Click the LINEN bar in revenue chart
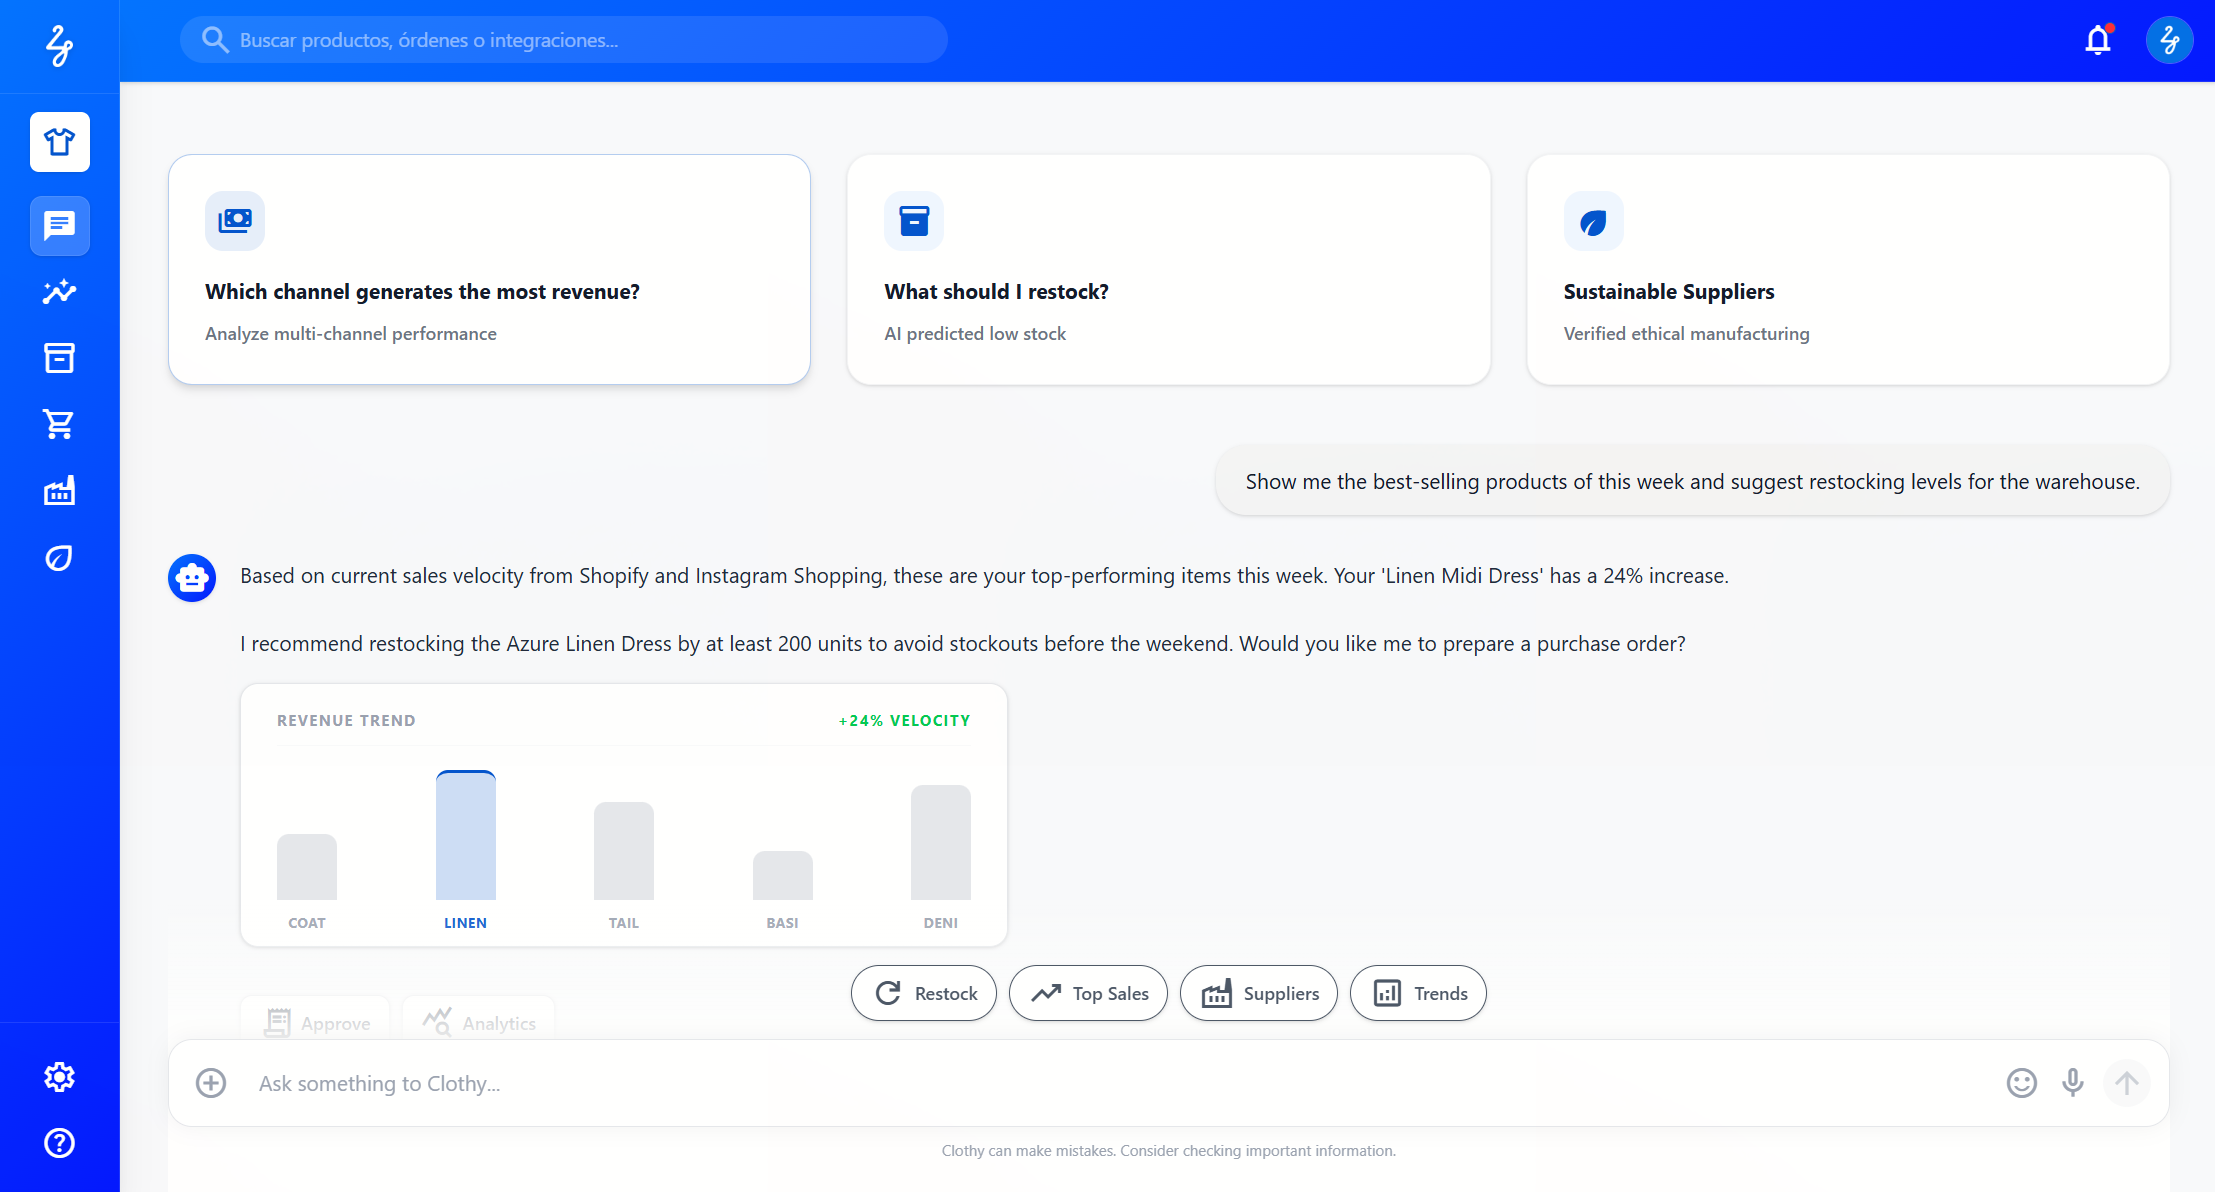Screen dimensions: 2215x1192 point(466,835)
